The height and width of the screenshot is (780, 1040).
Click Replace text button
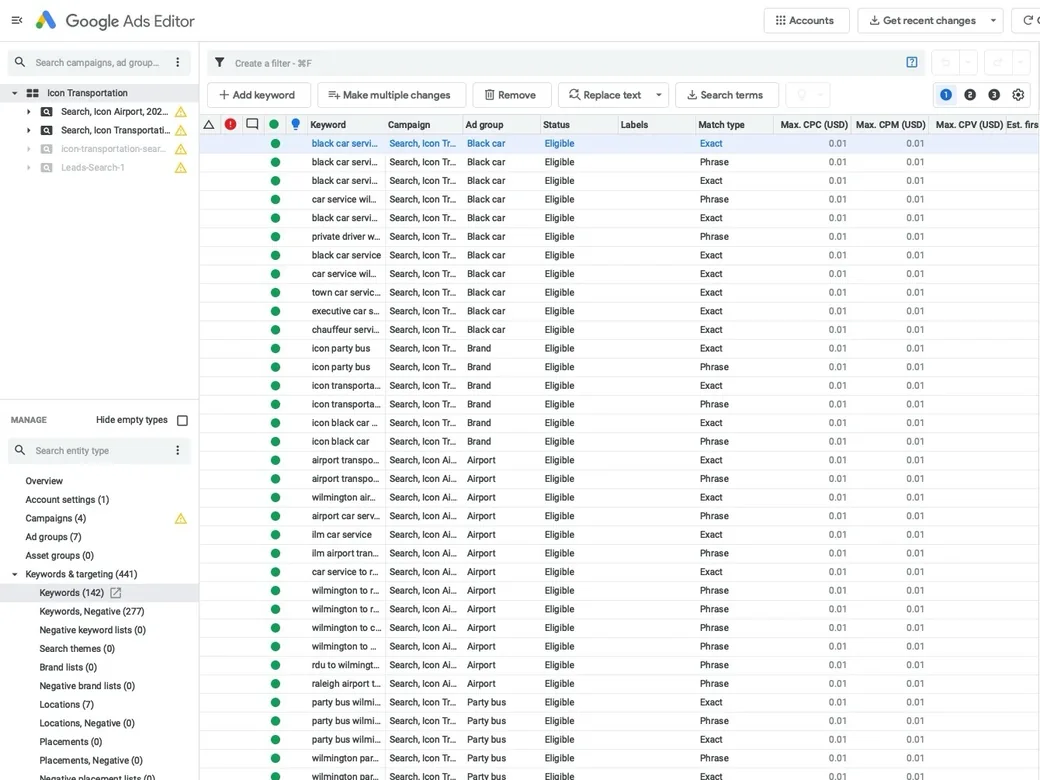point(605,95)
